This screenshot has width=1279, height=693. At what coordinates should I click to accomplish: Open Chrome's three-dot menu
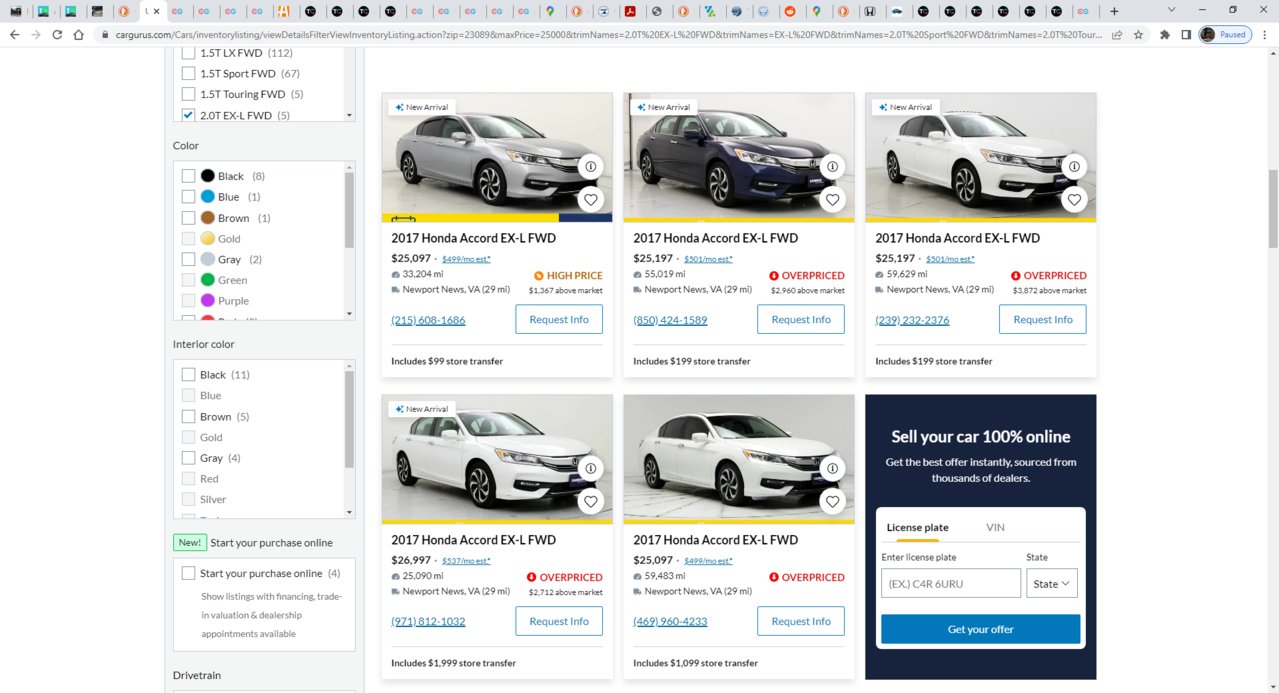1264,34
